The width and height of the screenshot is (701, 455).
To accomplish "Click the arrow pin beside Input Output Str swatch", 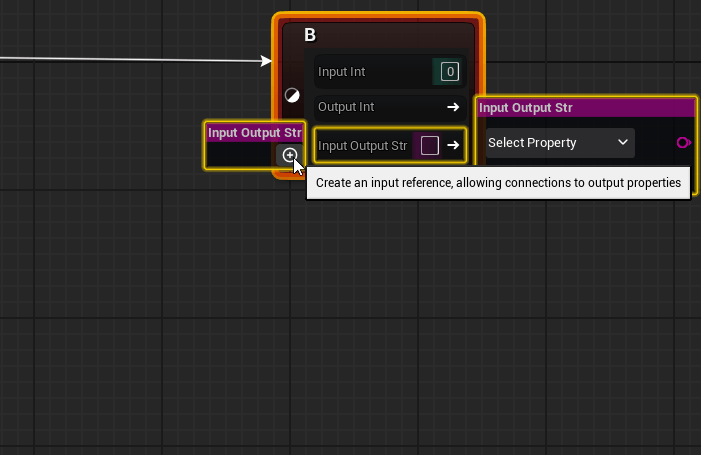I will (453, 146).
